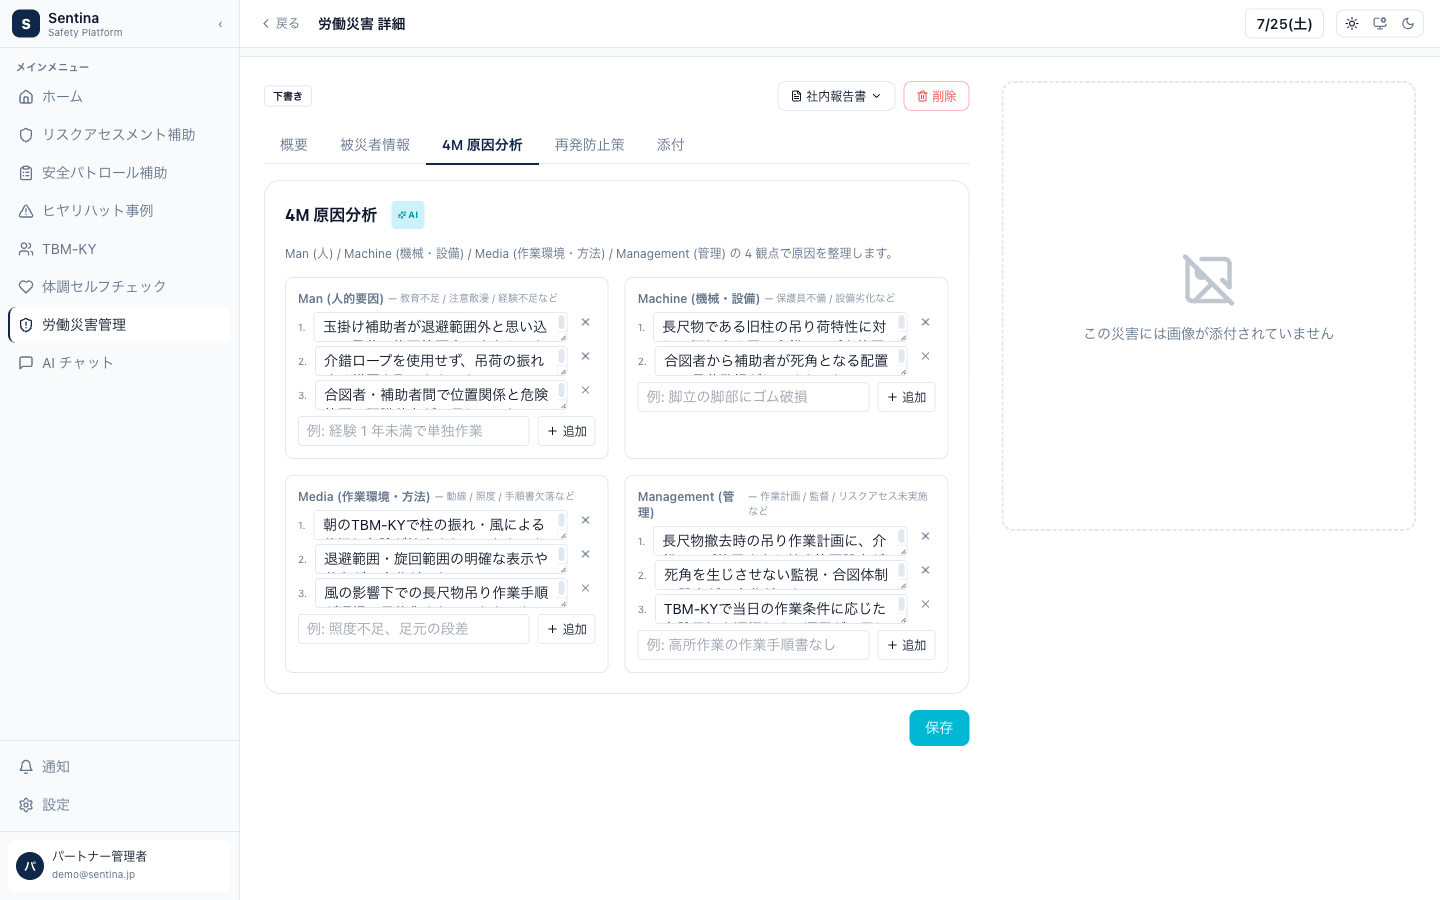Edit Media text 退避範囲・旋回範囲の明確な表示

pyautogui.click(x=441, y=559)
